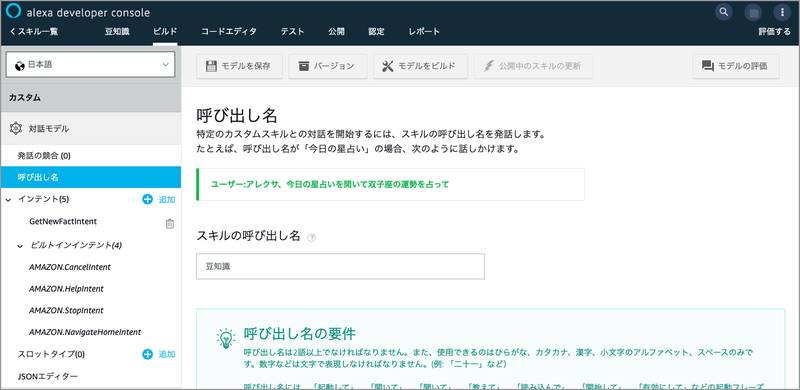Open the search magnifier icon

point(723,12)
